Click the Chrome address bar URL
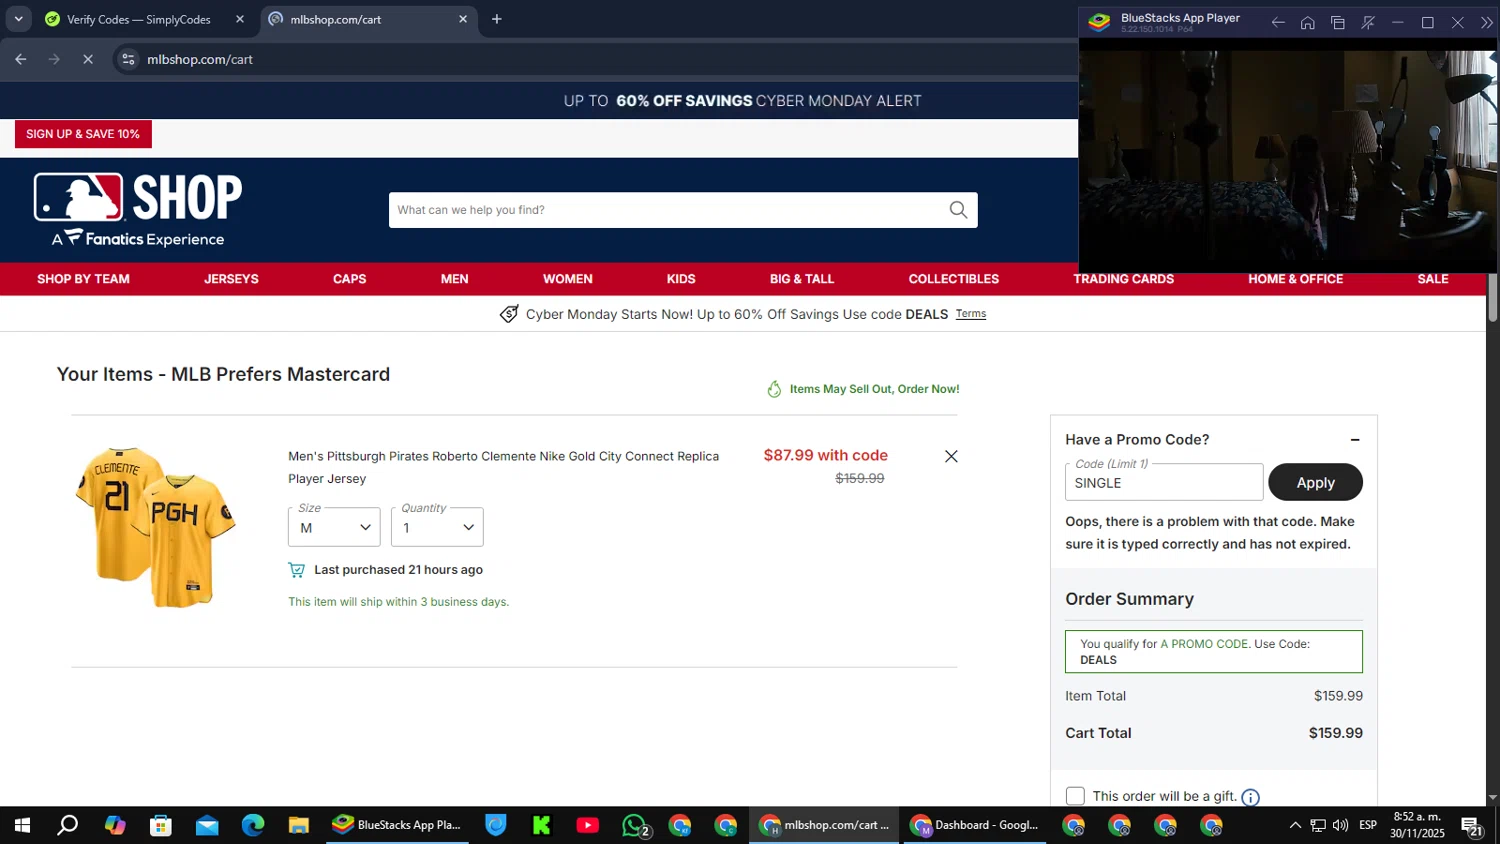Image resolution: width=1500 pixels, height=844 pixels. click(200, 60)
